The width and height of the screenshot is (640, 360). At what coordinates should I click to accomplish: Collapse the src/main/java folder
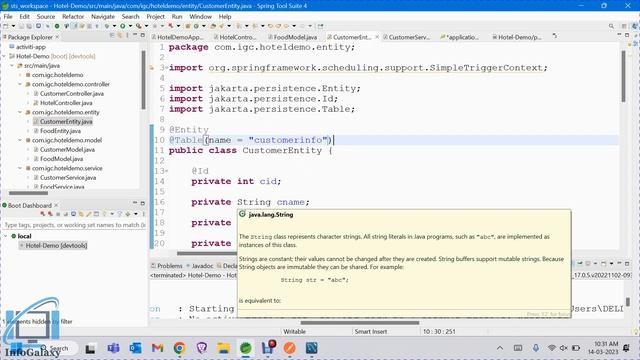click(x=12, y=65)
